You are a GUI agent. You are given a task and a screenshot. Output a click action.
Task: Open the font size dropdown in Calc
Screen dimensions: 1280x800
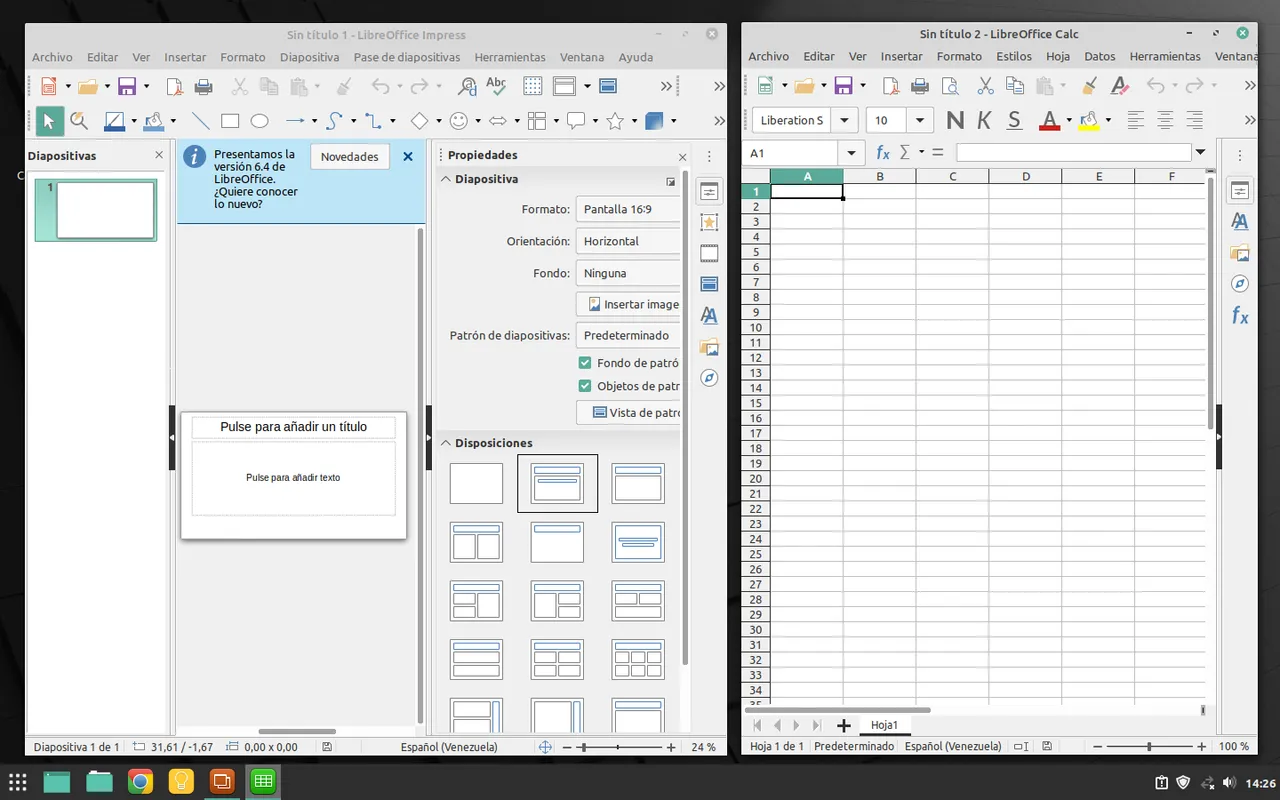pyautogui.click(x=920, y=120)
